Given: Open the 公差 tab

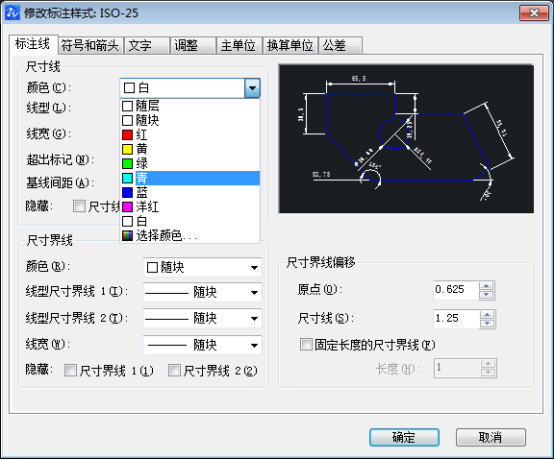Looking at the screenshot, I should 340,46.
